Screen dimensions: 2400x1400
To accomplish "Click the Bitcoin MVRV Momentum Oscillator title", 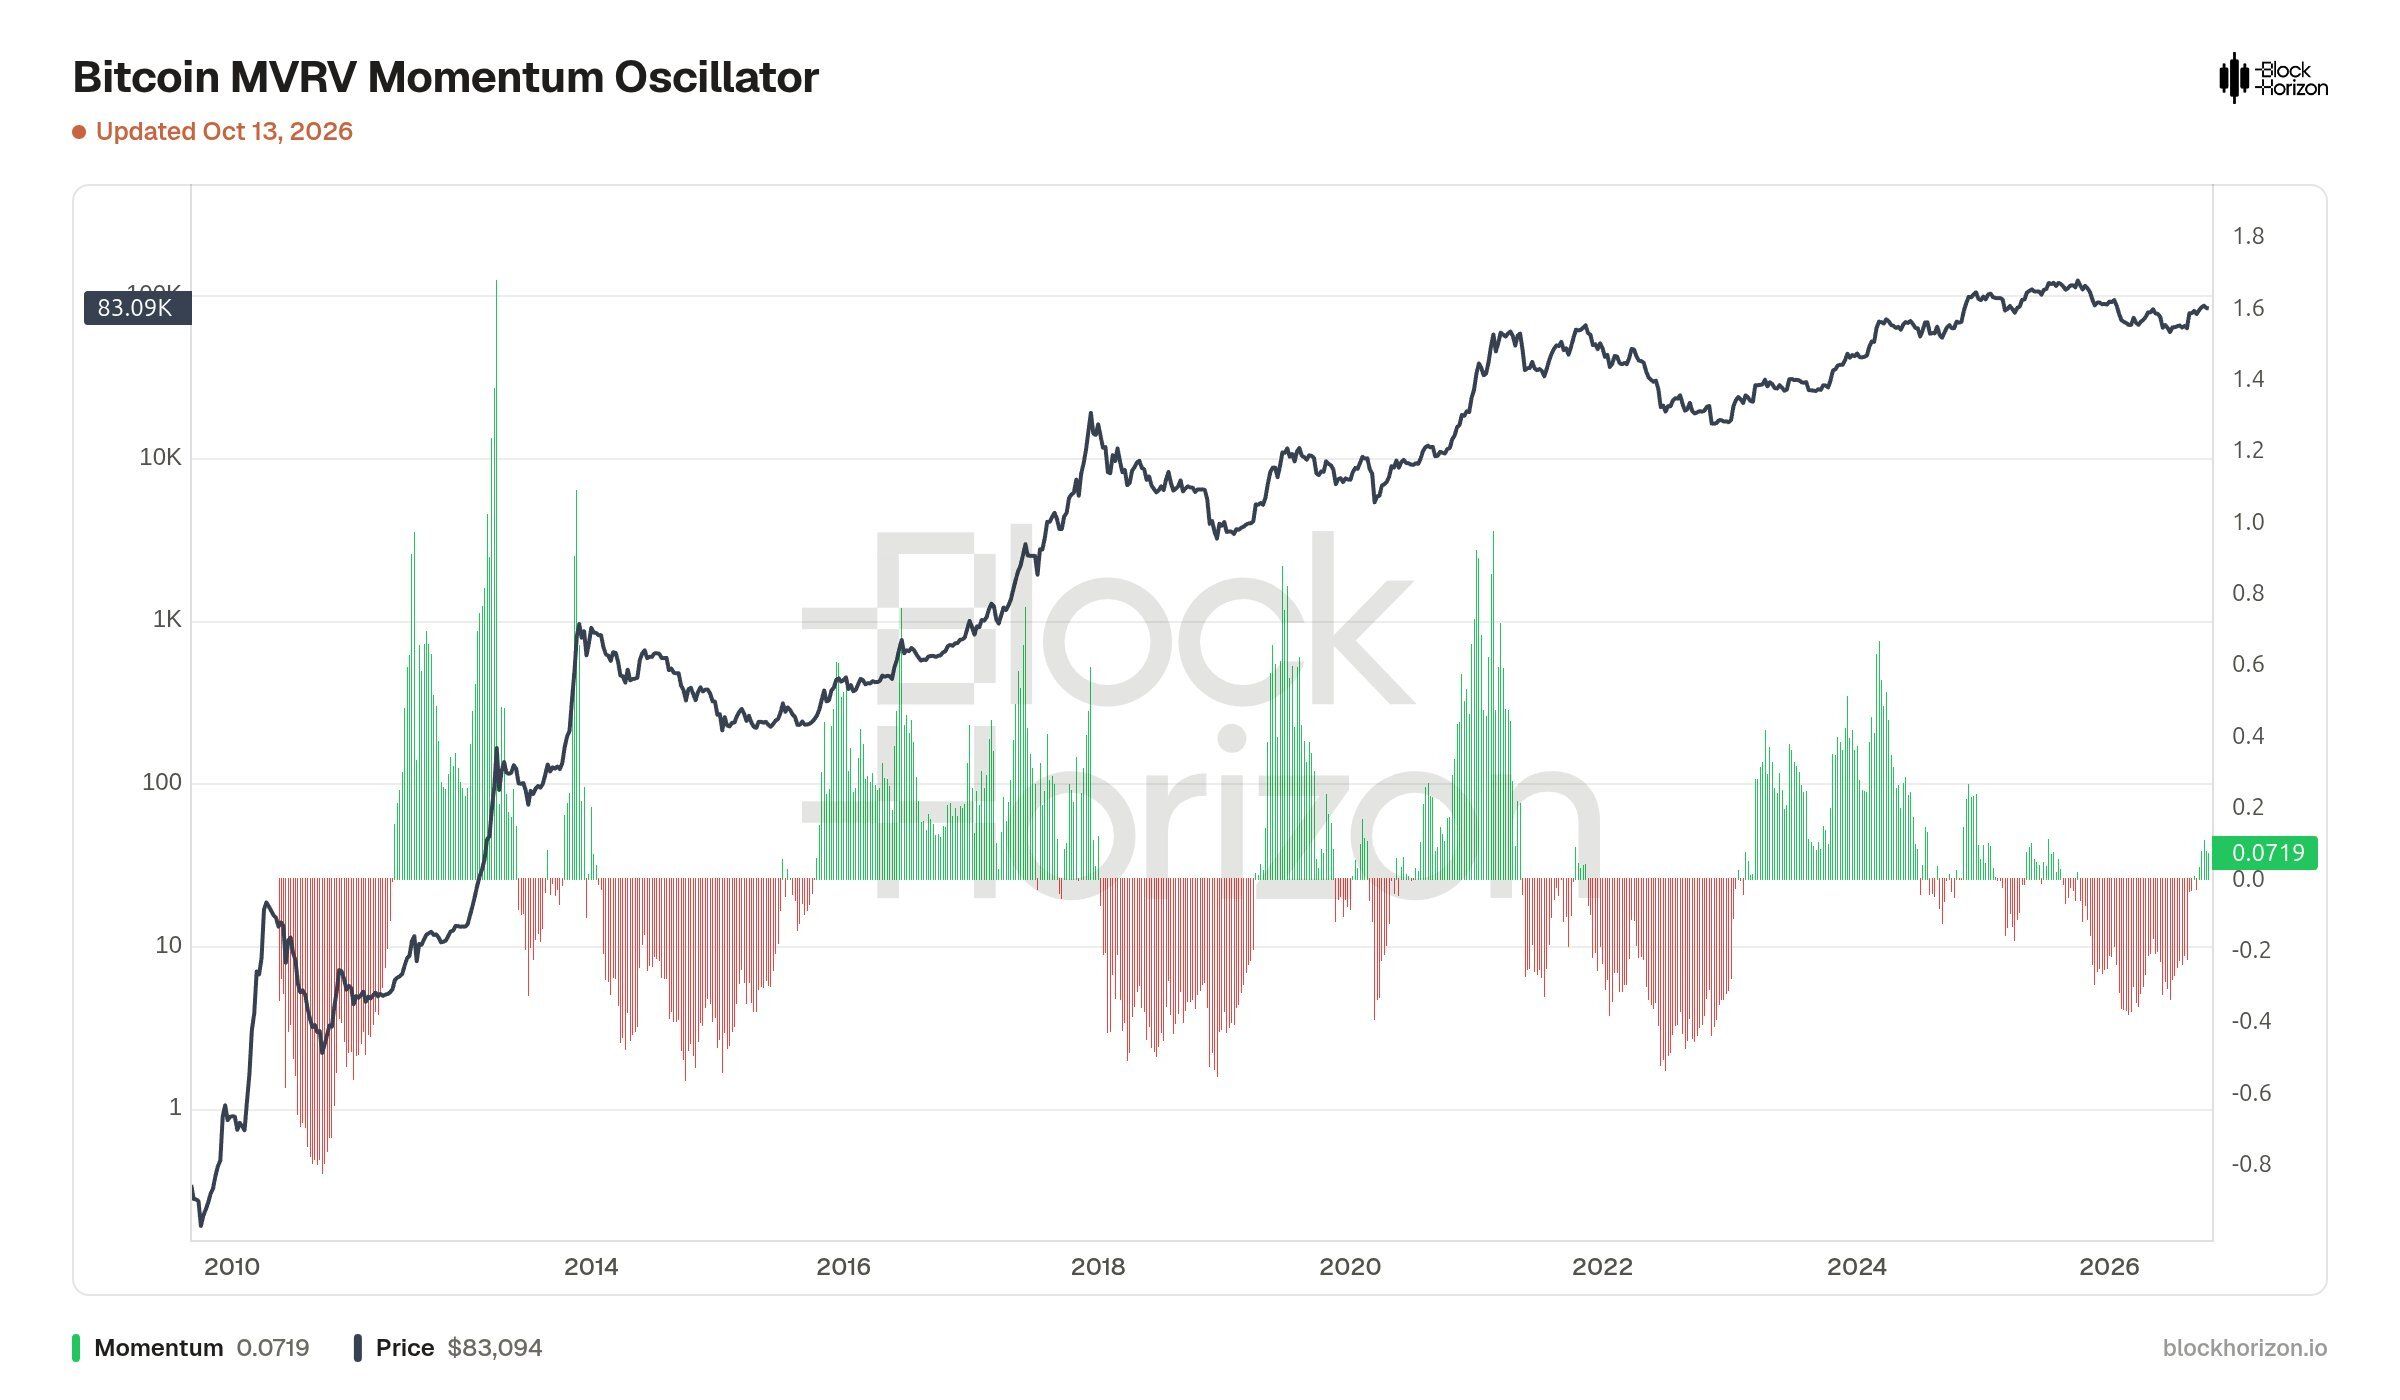I will pos(446,77).
